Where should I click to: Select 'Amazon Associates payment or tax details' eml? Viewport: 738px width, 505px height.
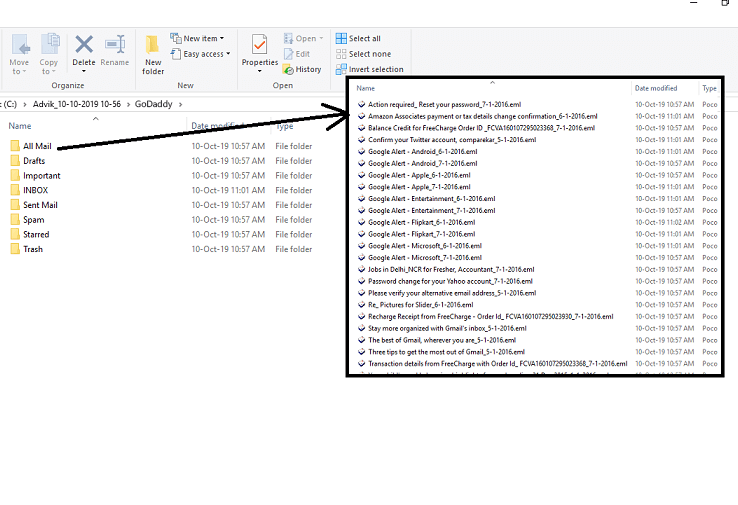[x=482, y=116]
